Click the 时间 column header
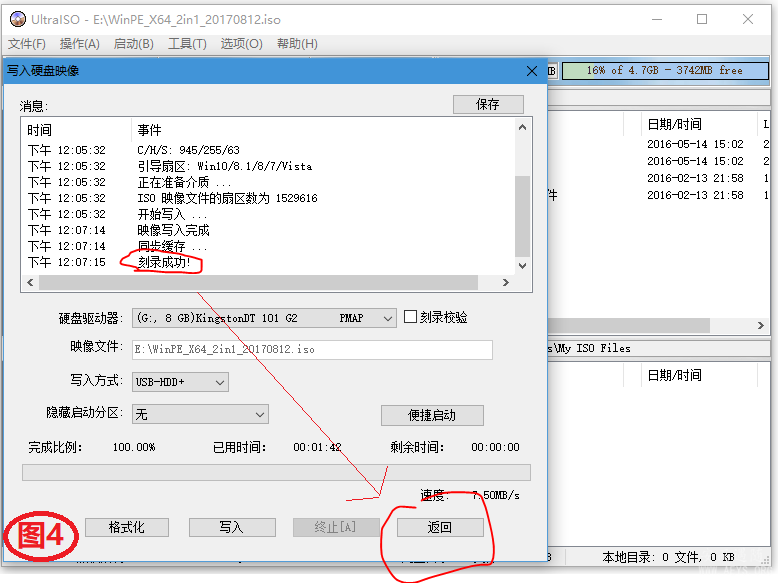The image size is (778, 583). coord(40,130)
